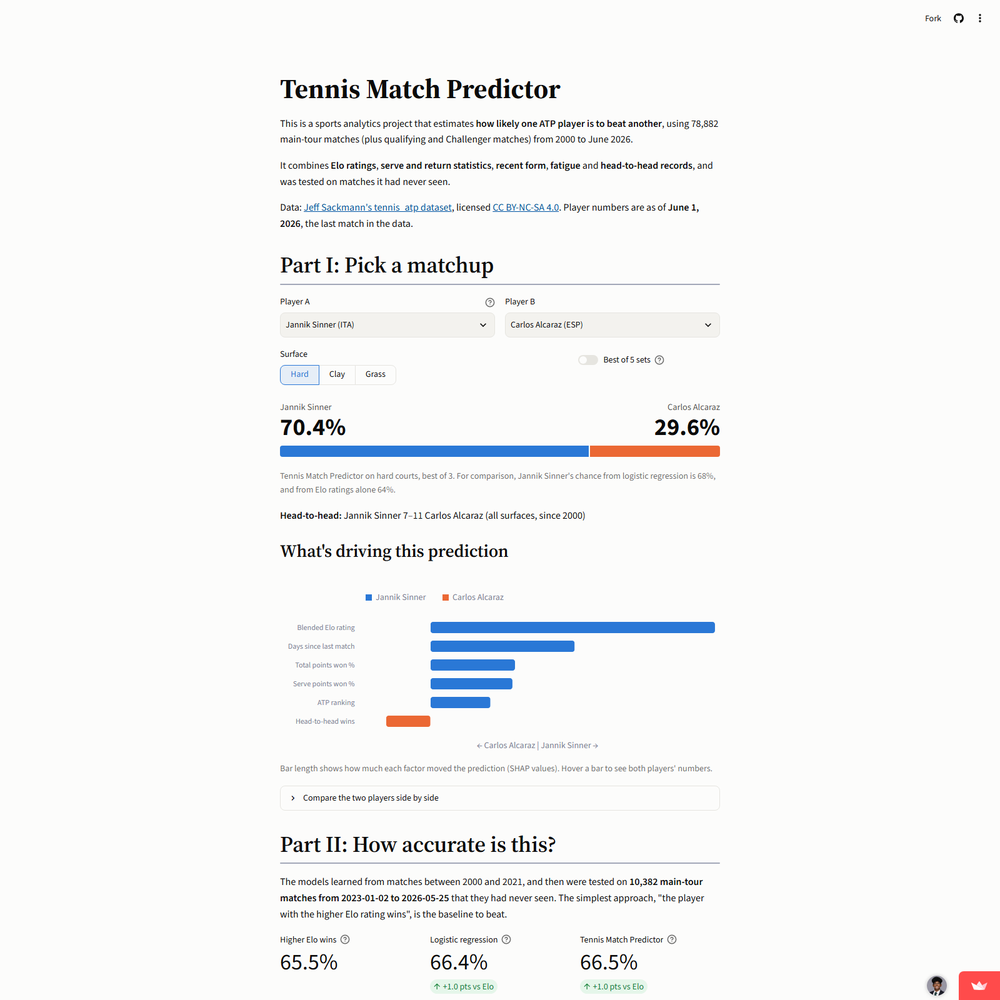Expand Compare the two players side by side
Image resolution: width=1000 pixels, height=1000 pixels.
point(500,798)
